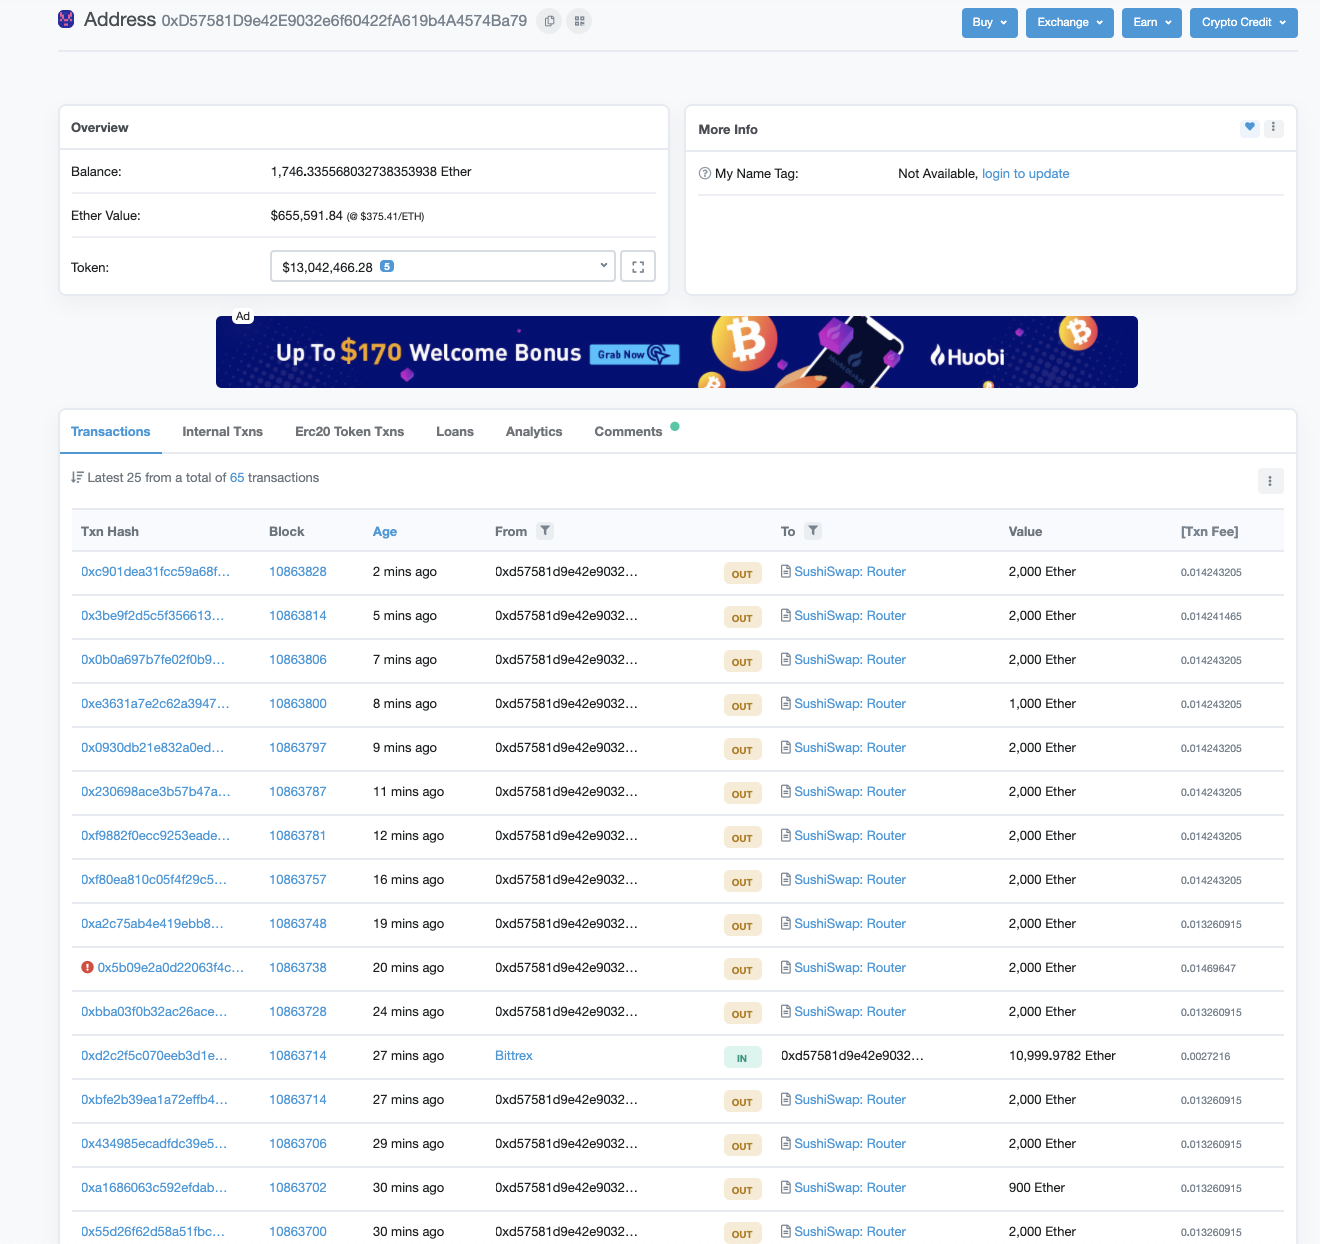Click the Huobi Welcome Bonus ad banner
The height and width of the screenshot is (1244, 1320).
coord(677,352)
